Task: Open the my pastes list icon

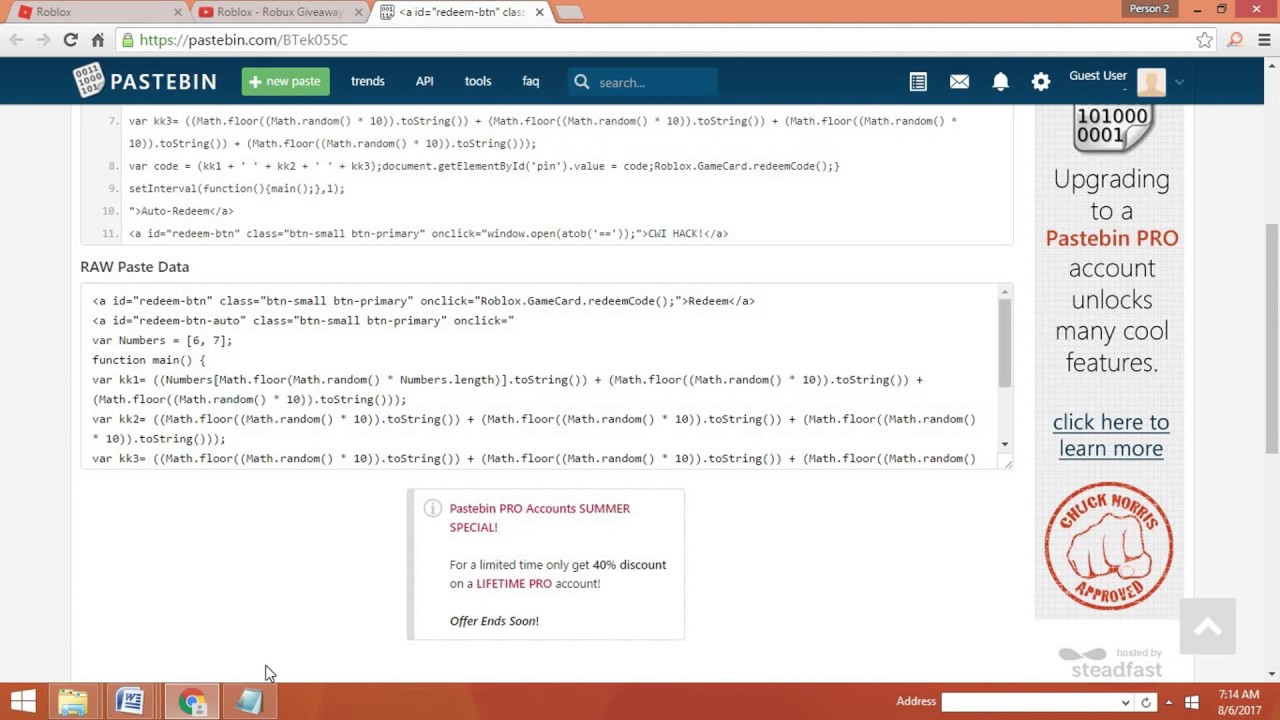Action: (x=918, y=82)
